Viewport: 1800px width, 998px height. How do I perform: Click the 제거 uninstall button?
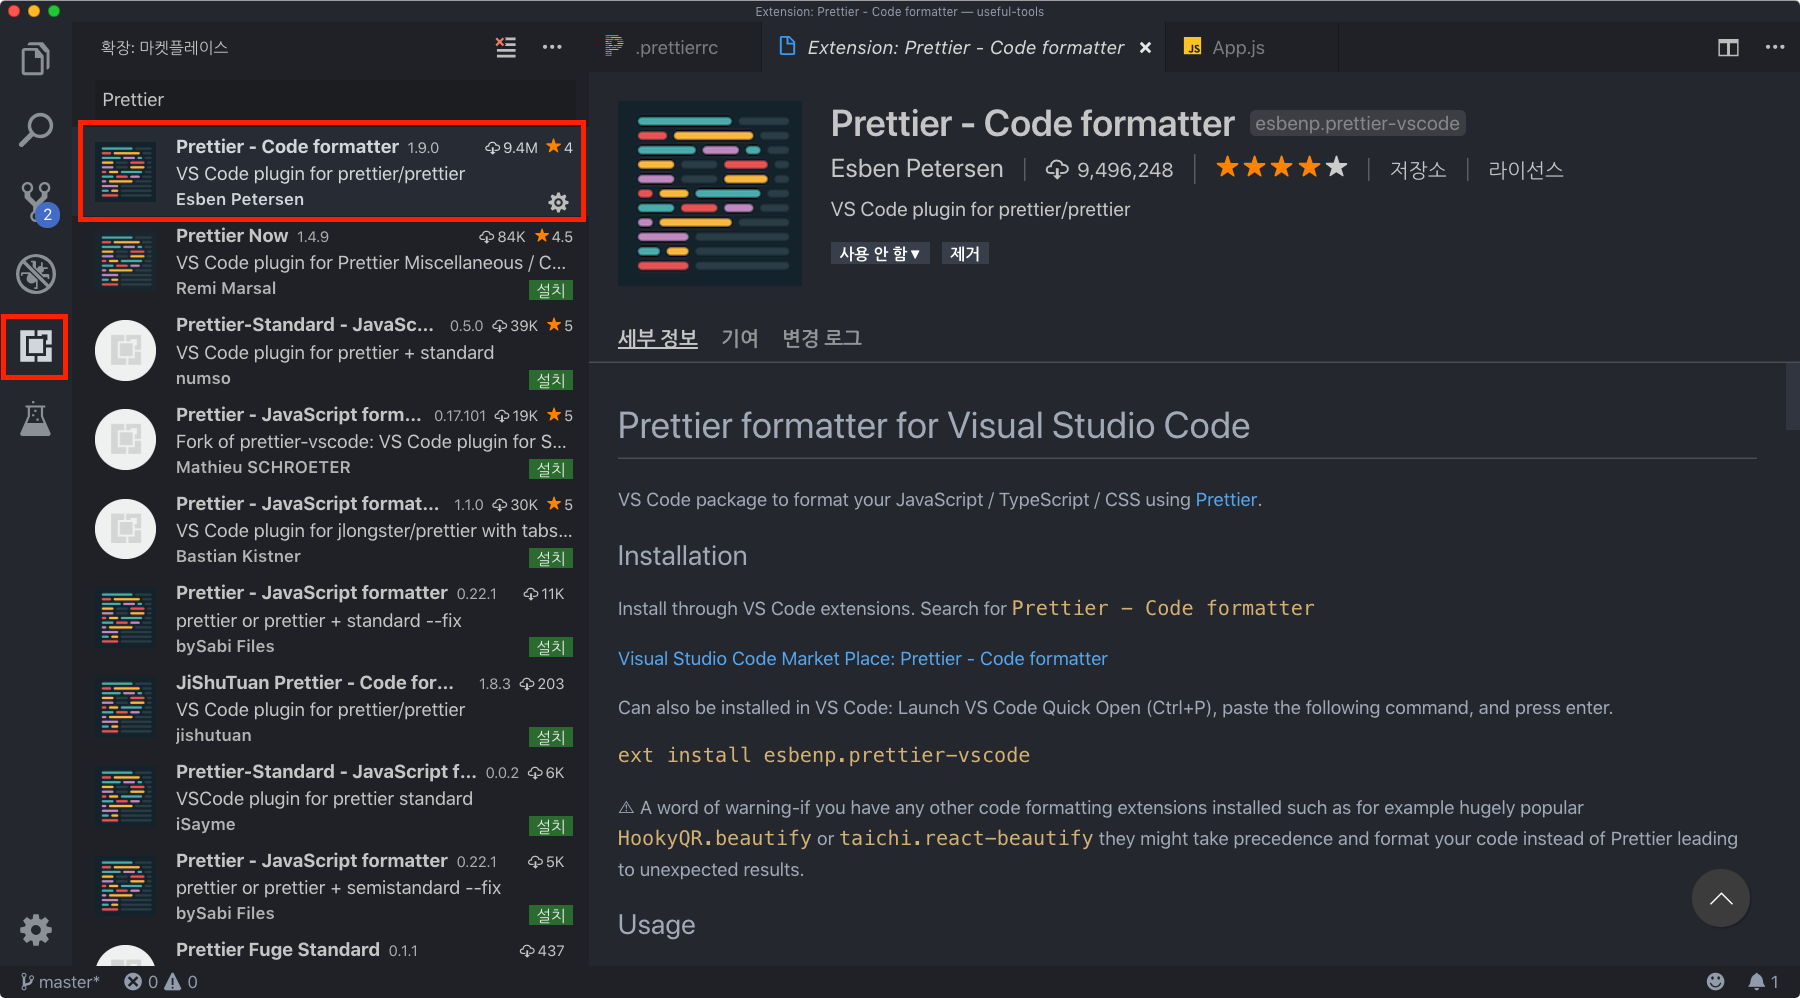[965, 254]
